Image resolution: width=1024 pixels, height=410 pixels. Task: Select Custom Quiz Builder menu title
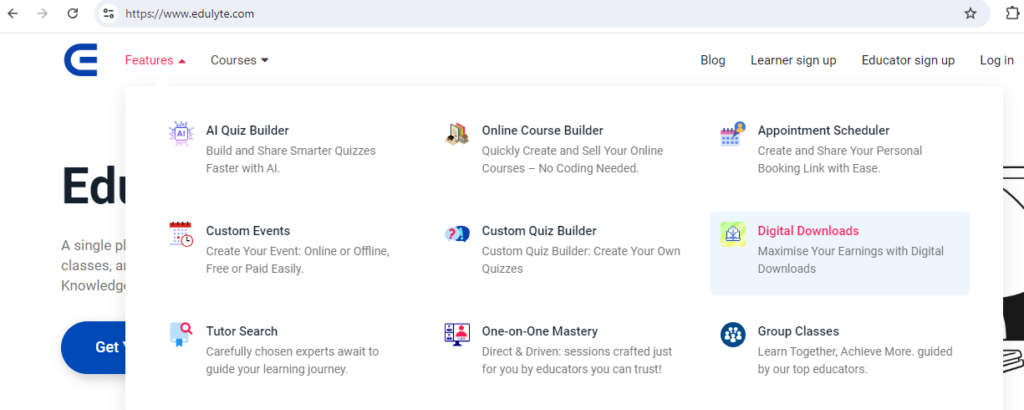coord(539,231)
